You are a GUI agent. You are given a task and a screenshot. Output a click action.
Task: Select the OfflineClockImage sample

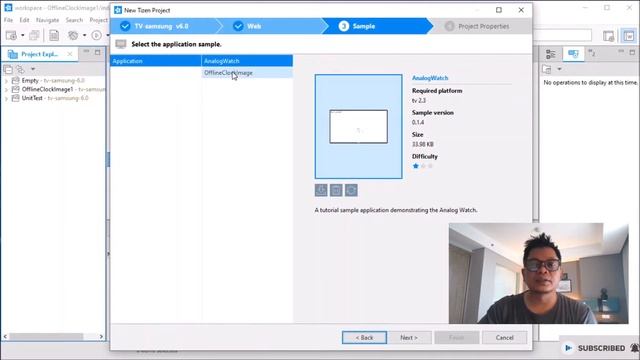click(247, 73)
